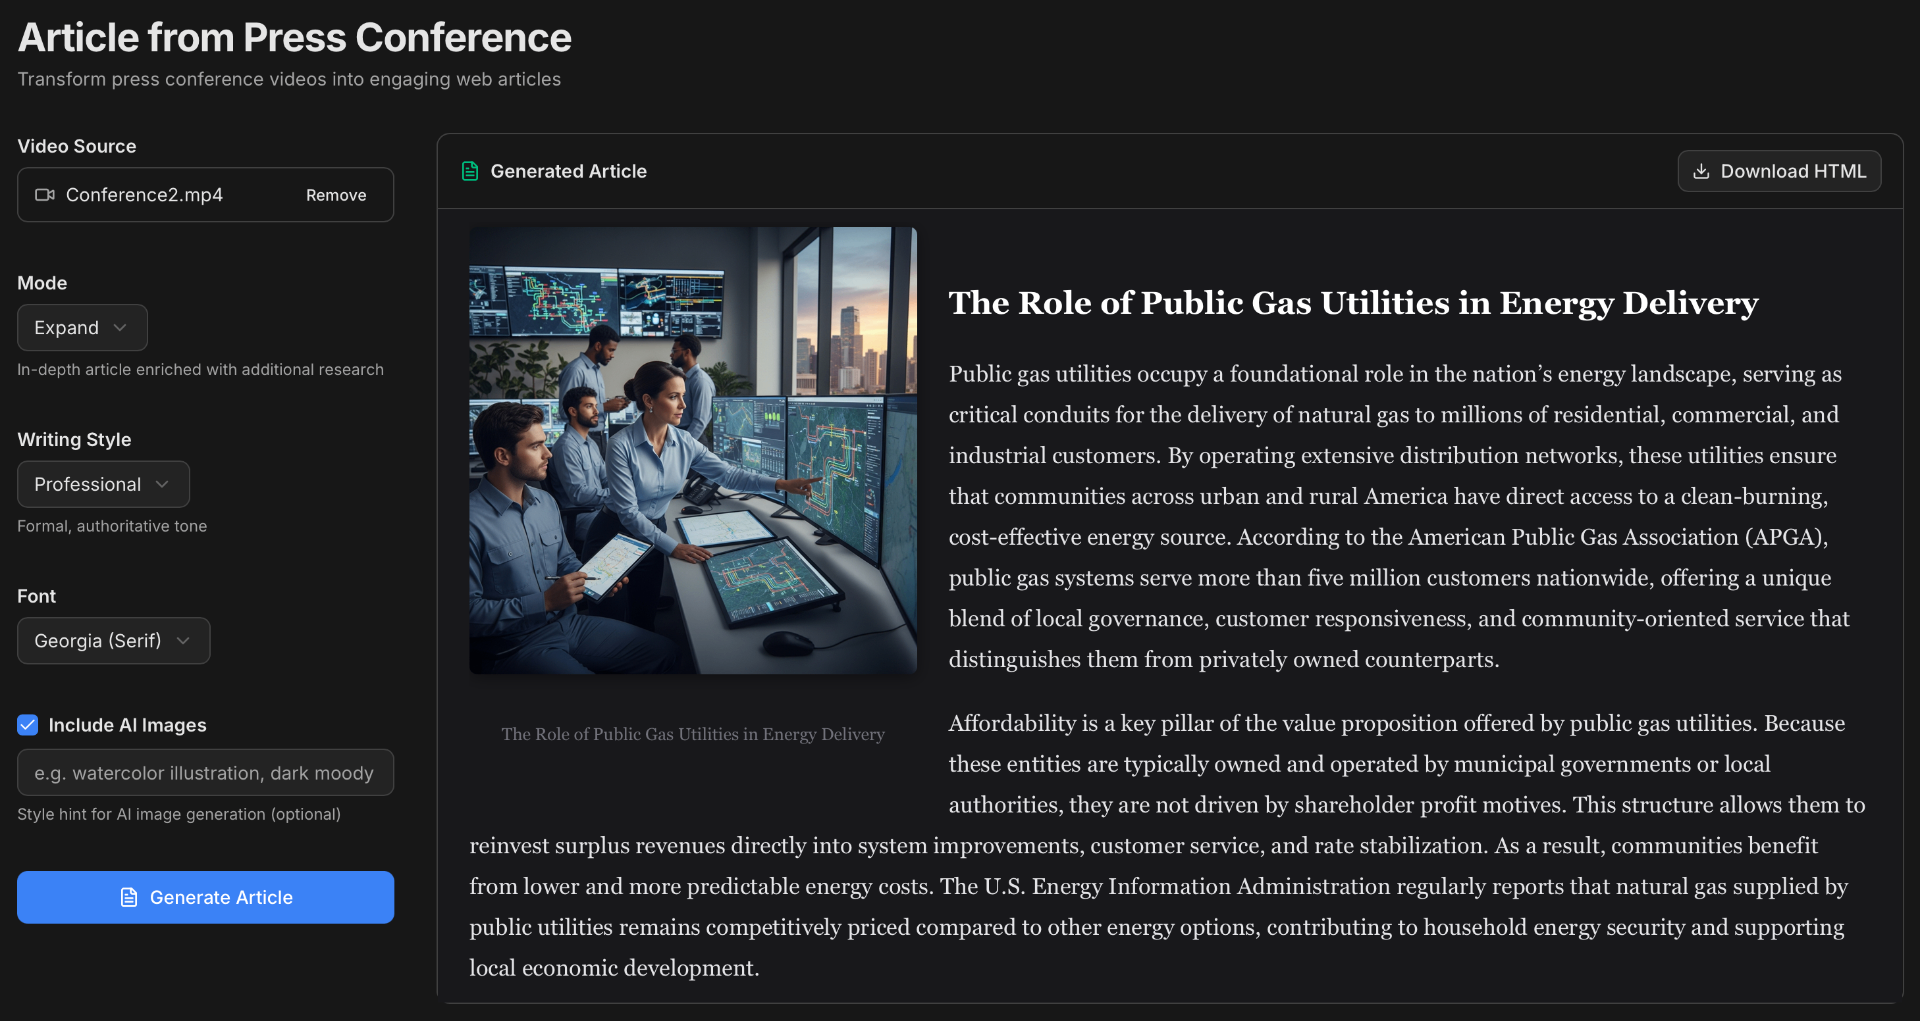The width and height of the screenshot is (1920, 1021).
Task: Click the green document icon by Generated Article
Action: [x=470, y=171]
